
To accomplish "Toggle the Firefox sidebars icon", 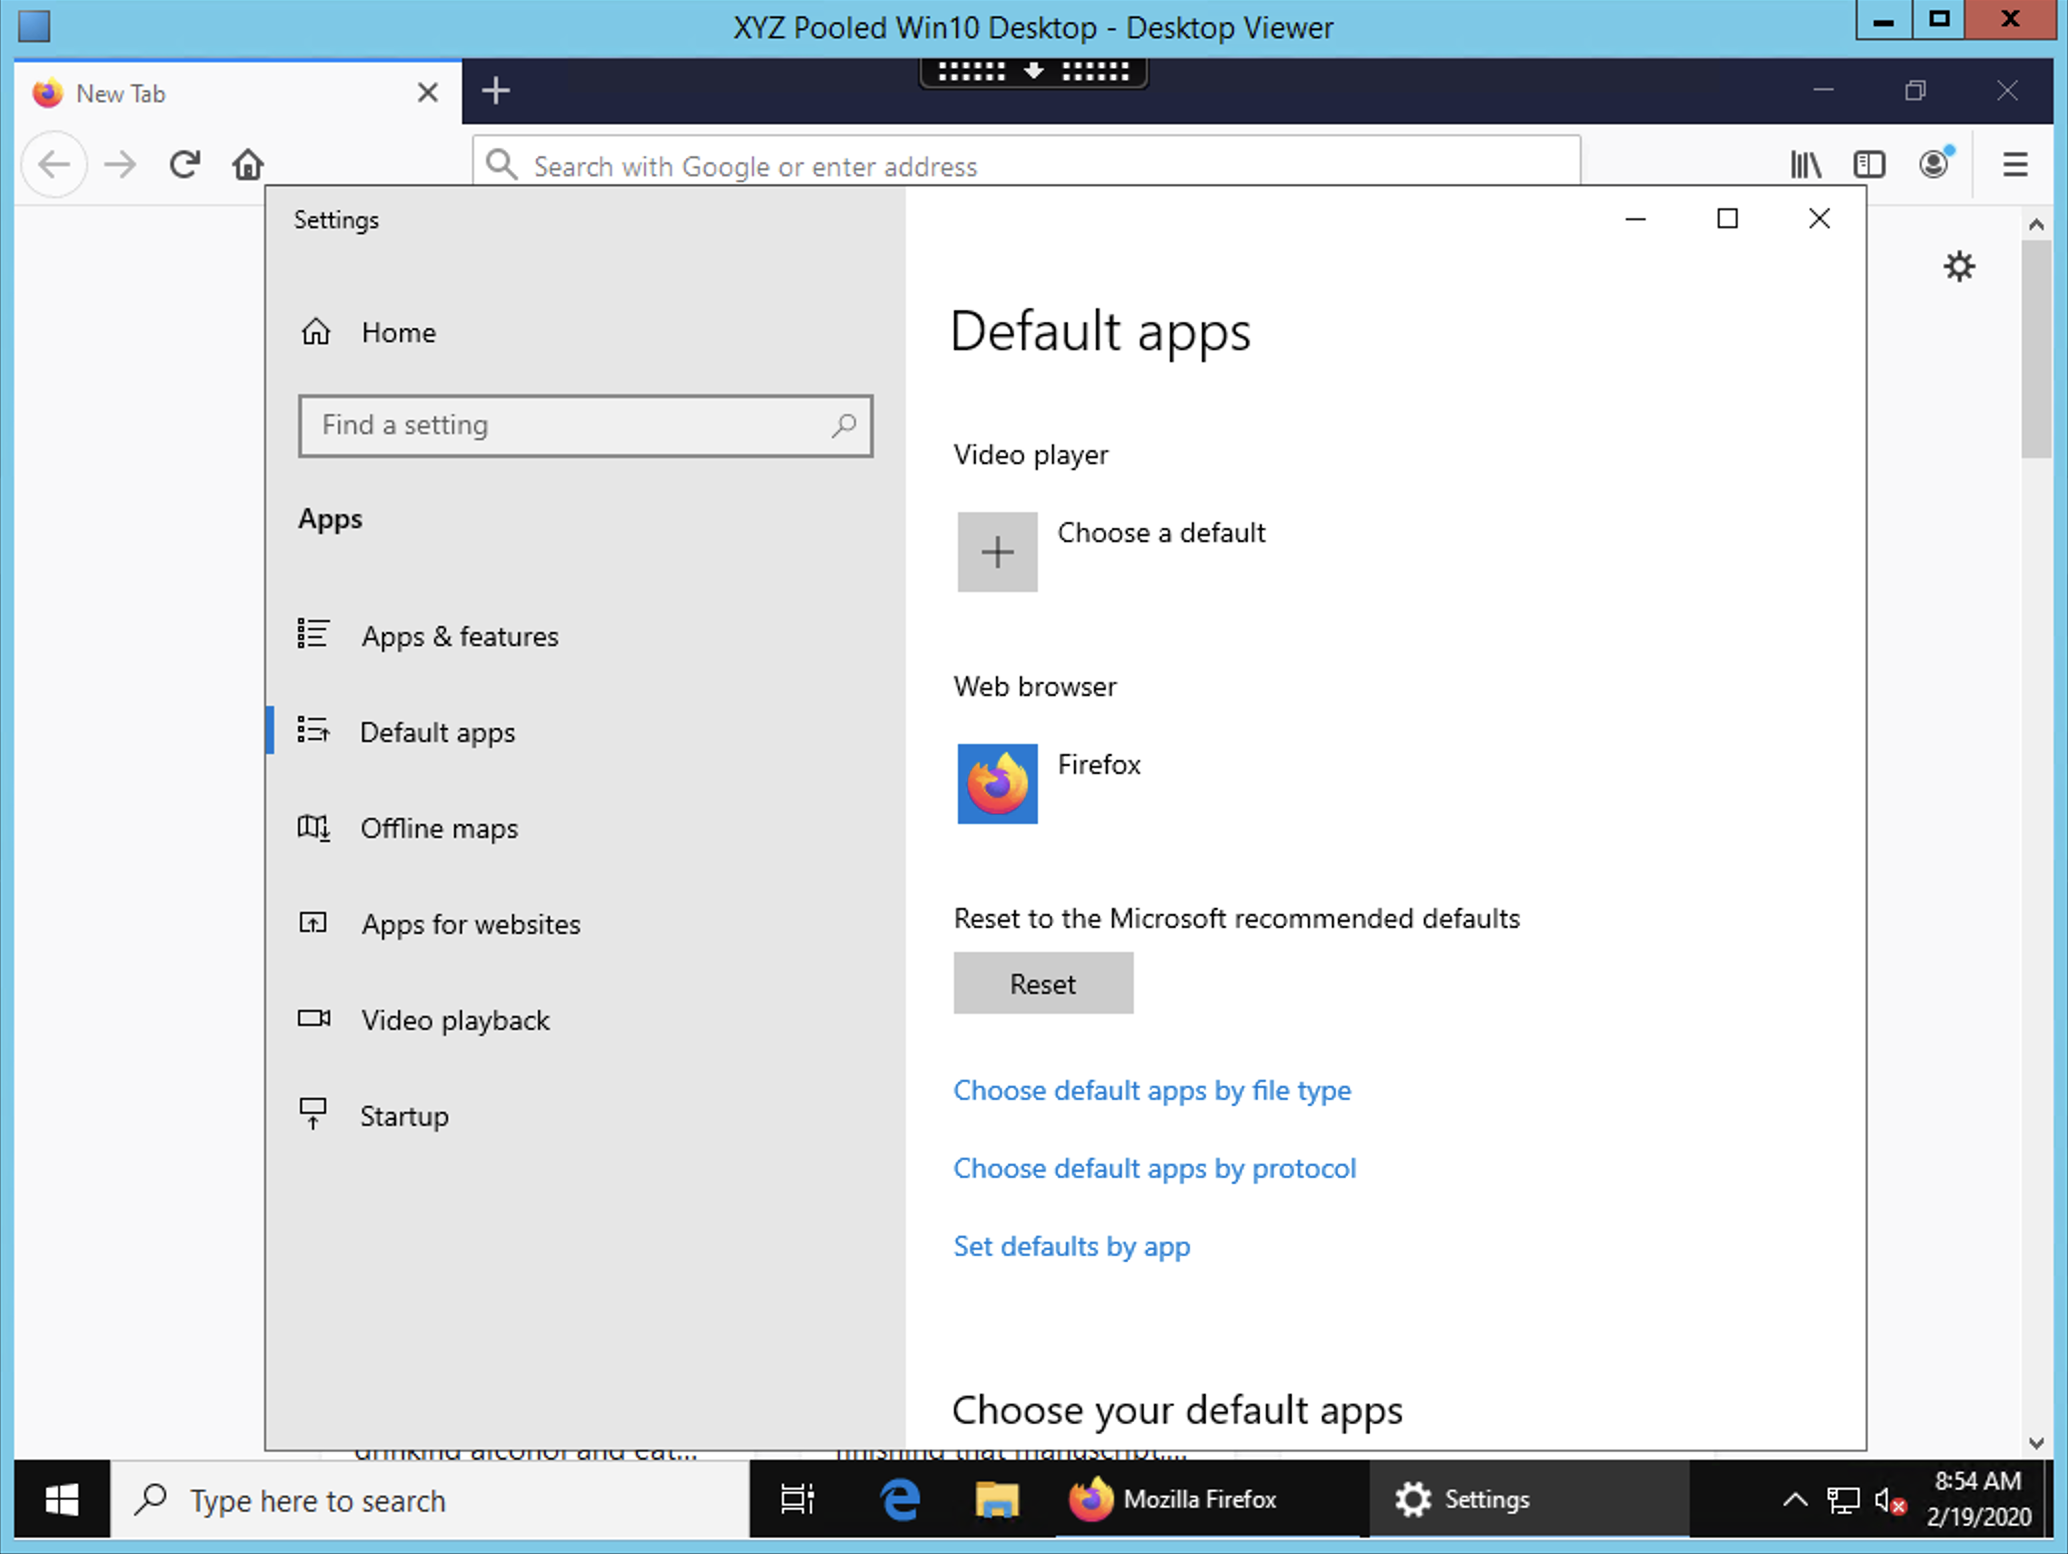I will click(x=1868, y=165).
